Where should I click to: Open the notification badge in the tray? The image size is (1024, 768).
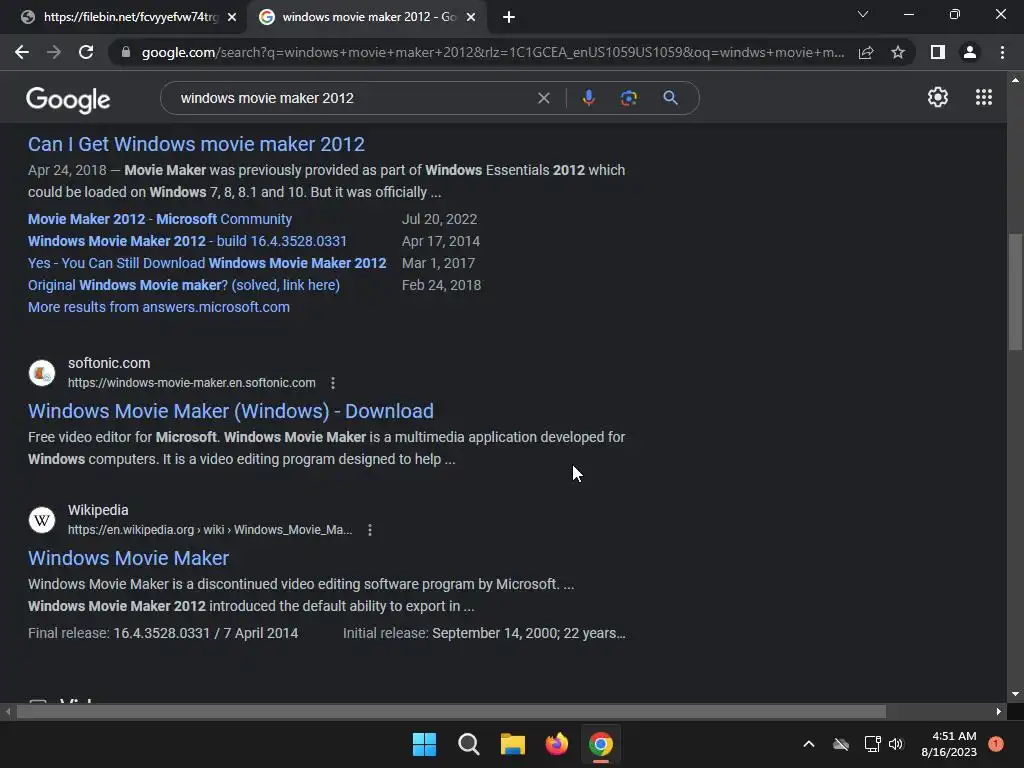point(996,743)
